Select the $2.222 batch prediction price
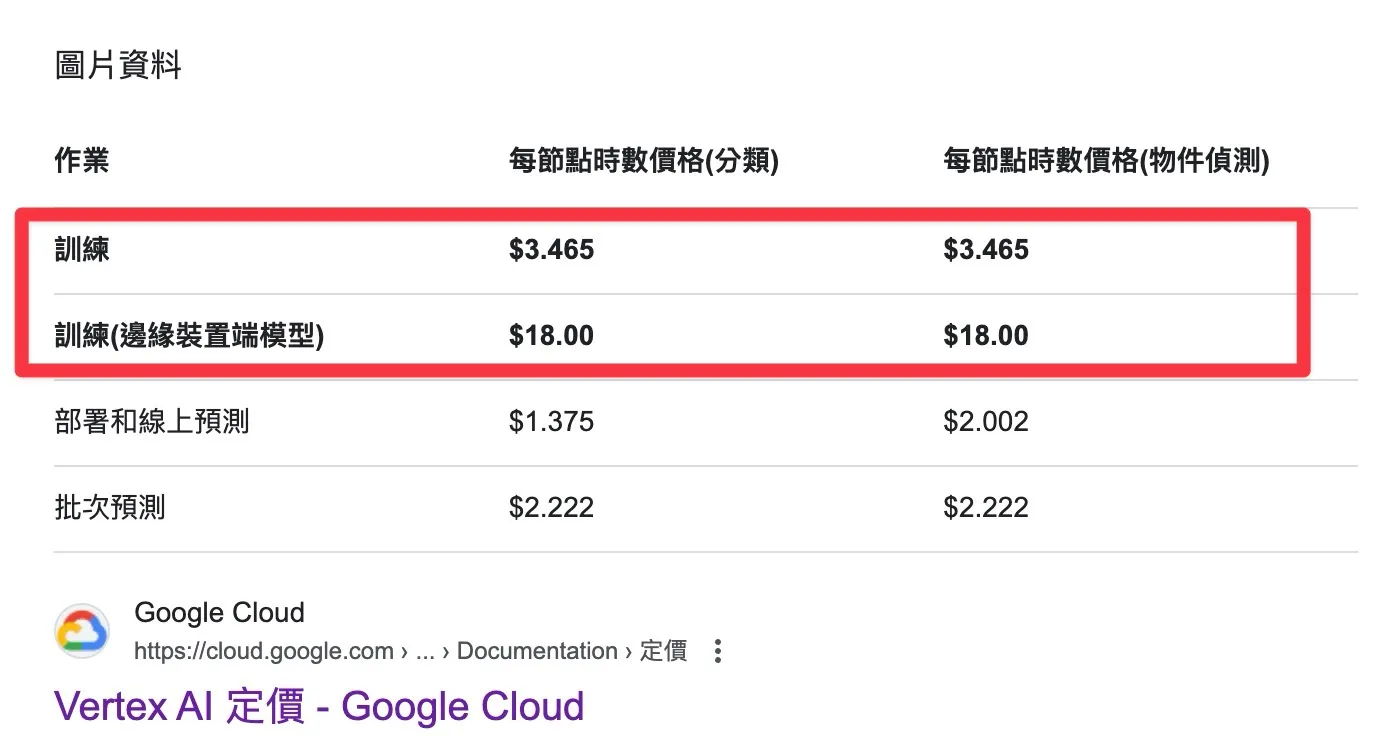The width and height of the screenshot is (1394, 736). pyautogui.click(x=551, y=507)
